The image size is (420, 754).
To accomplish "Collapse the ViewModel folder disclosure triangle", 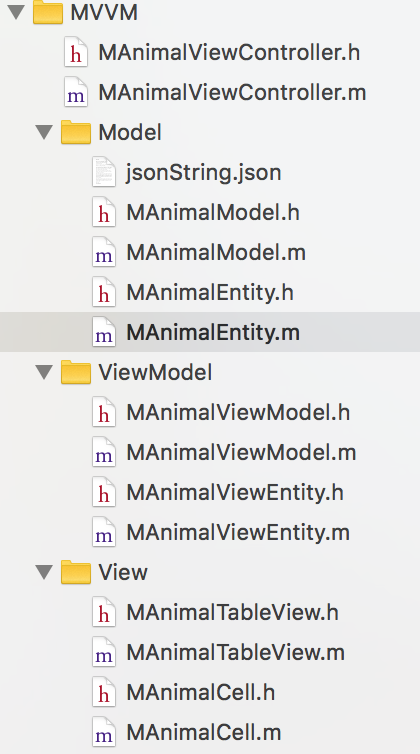I will (44, 372).
